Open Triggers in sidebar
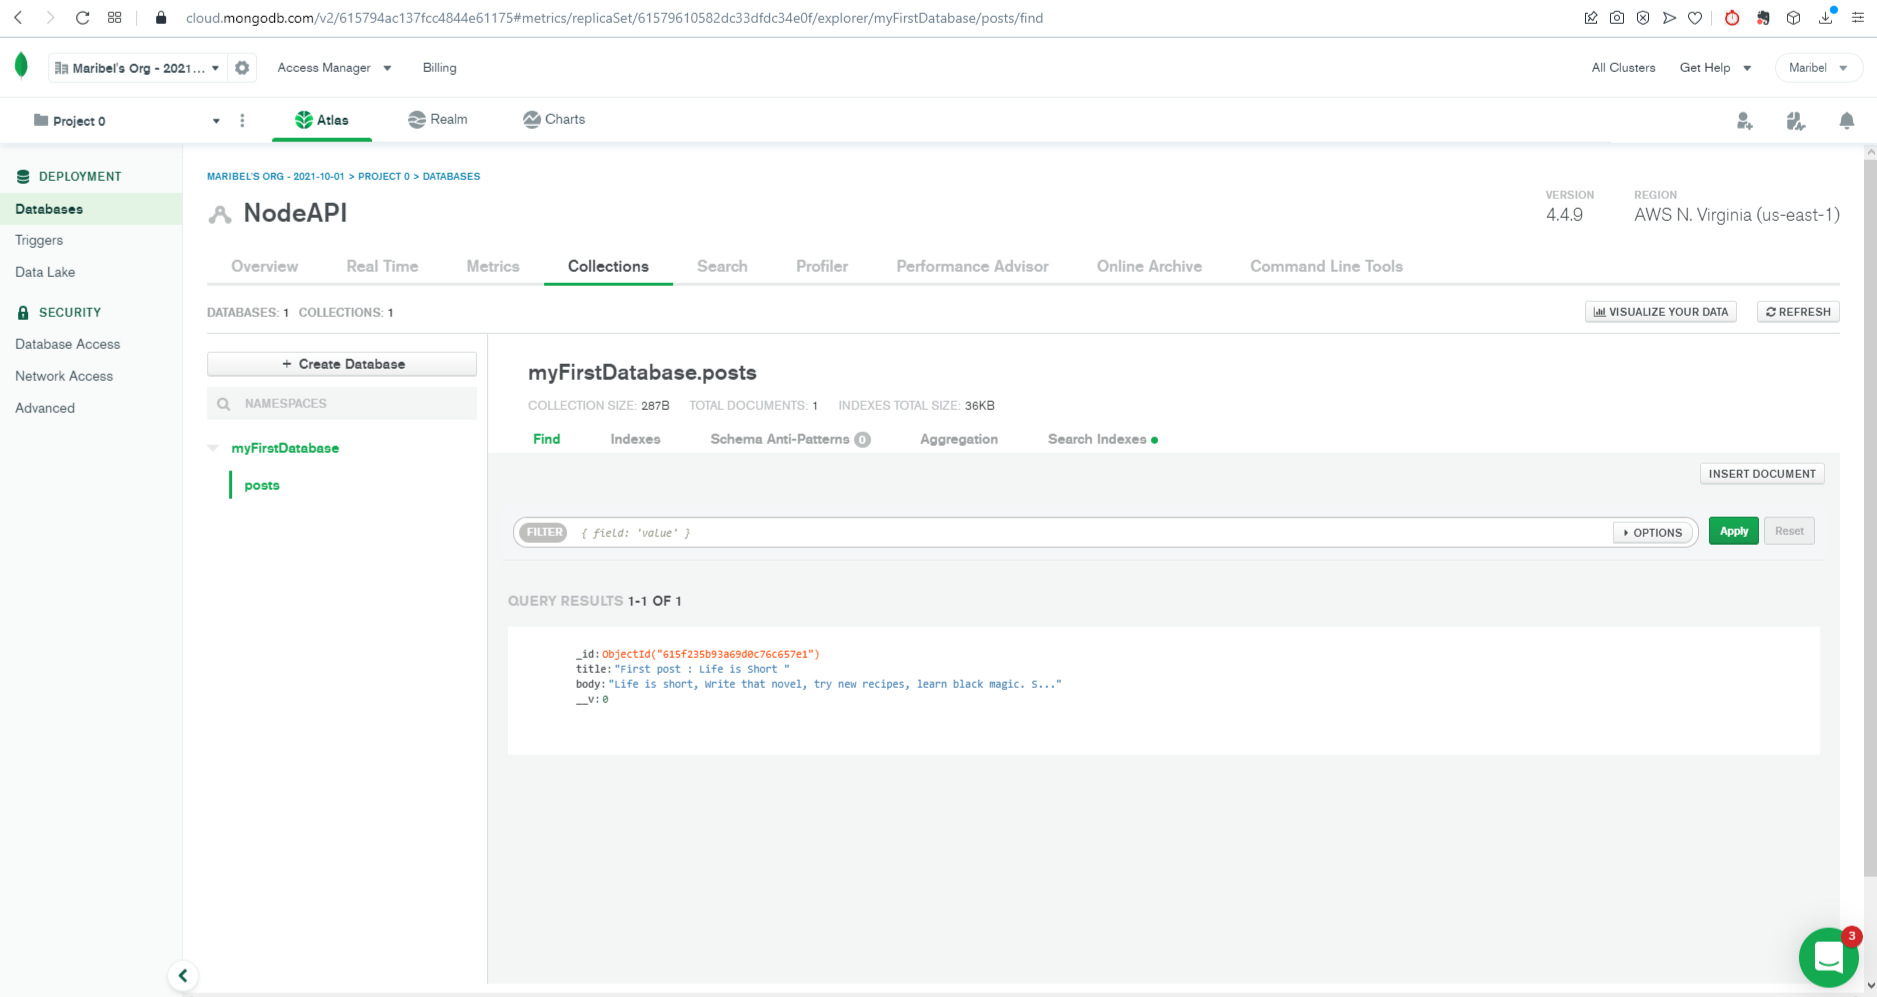This screenshot has height=997, width=1877. pos(39,240)
